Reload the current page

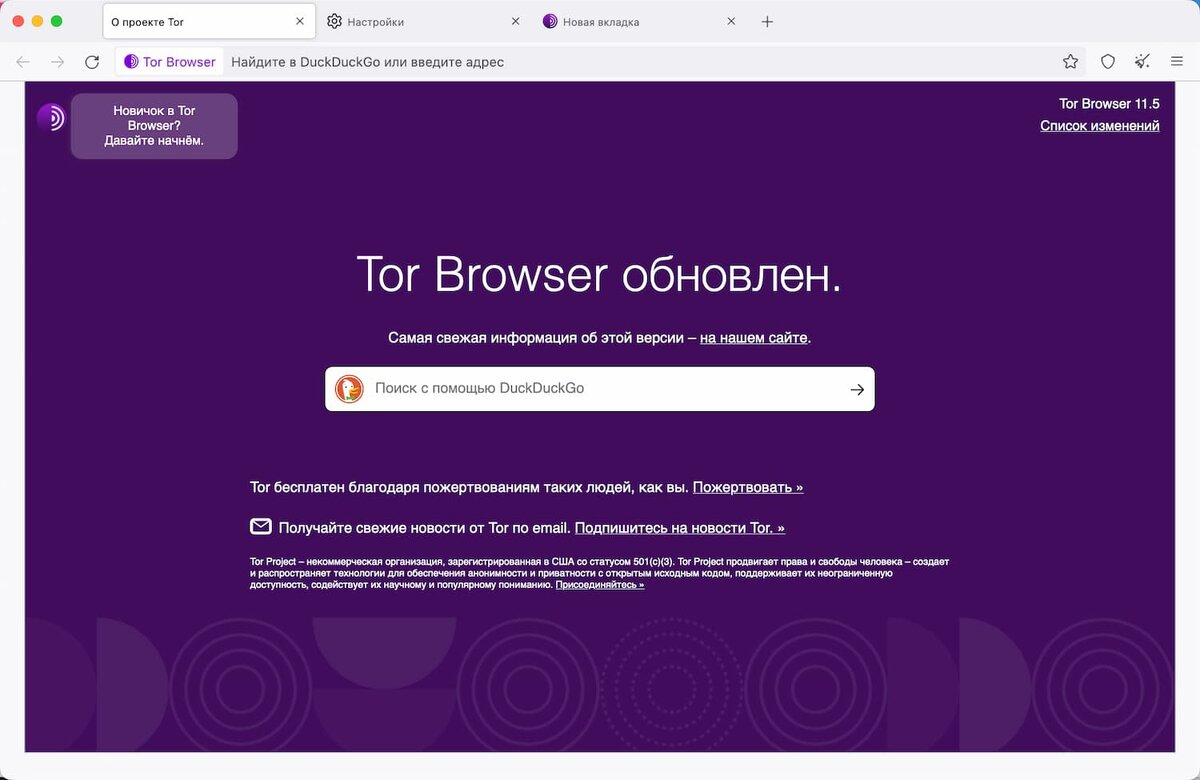(x=92, y=62)
